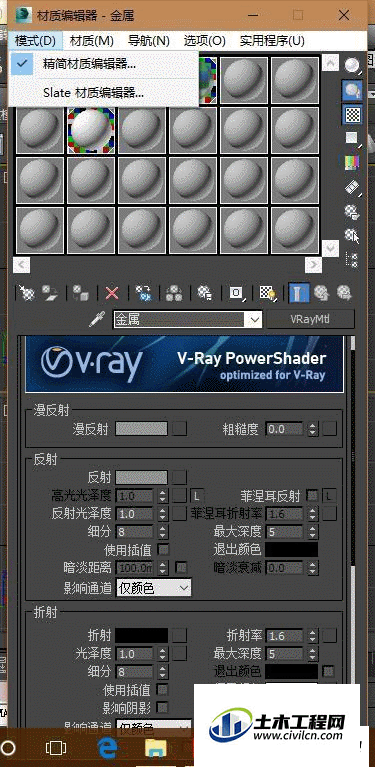The image size is (375, 767).
Task: Toggle the Backlight icon in side toolbar
Action: [x=352, y=89]
